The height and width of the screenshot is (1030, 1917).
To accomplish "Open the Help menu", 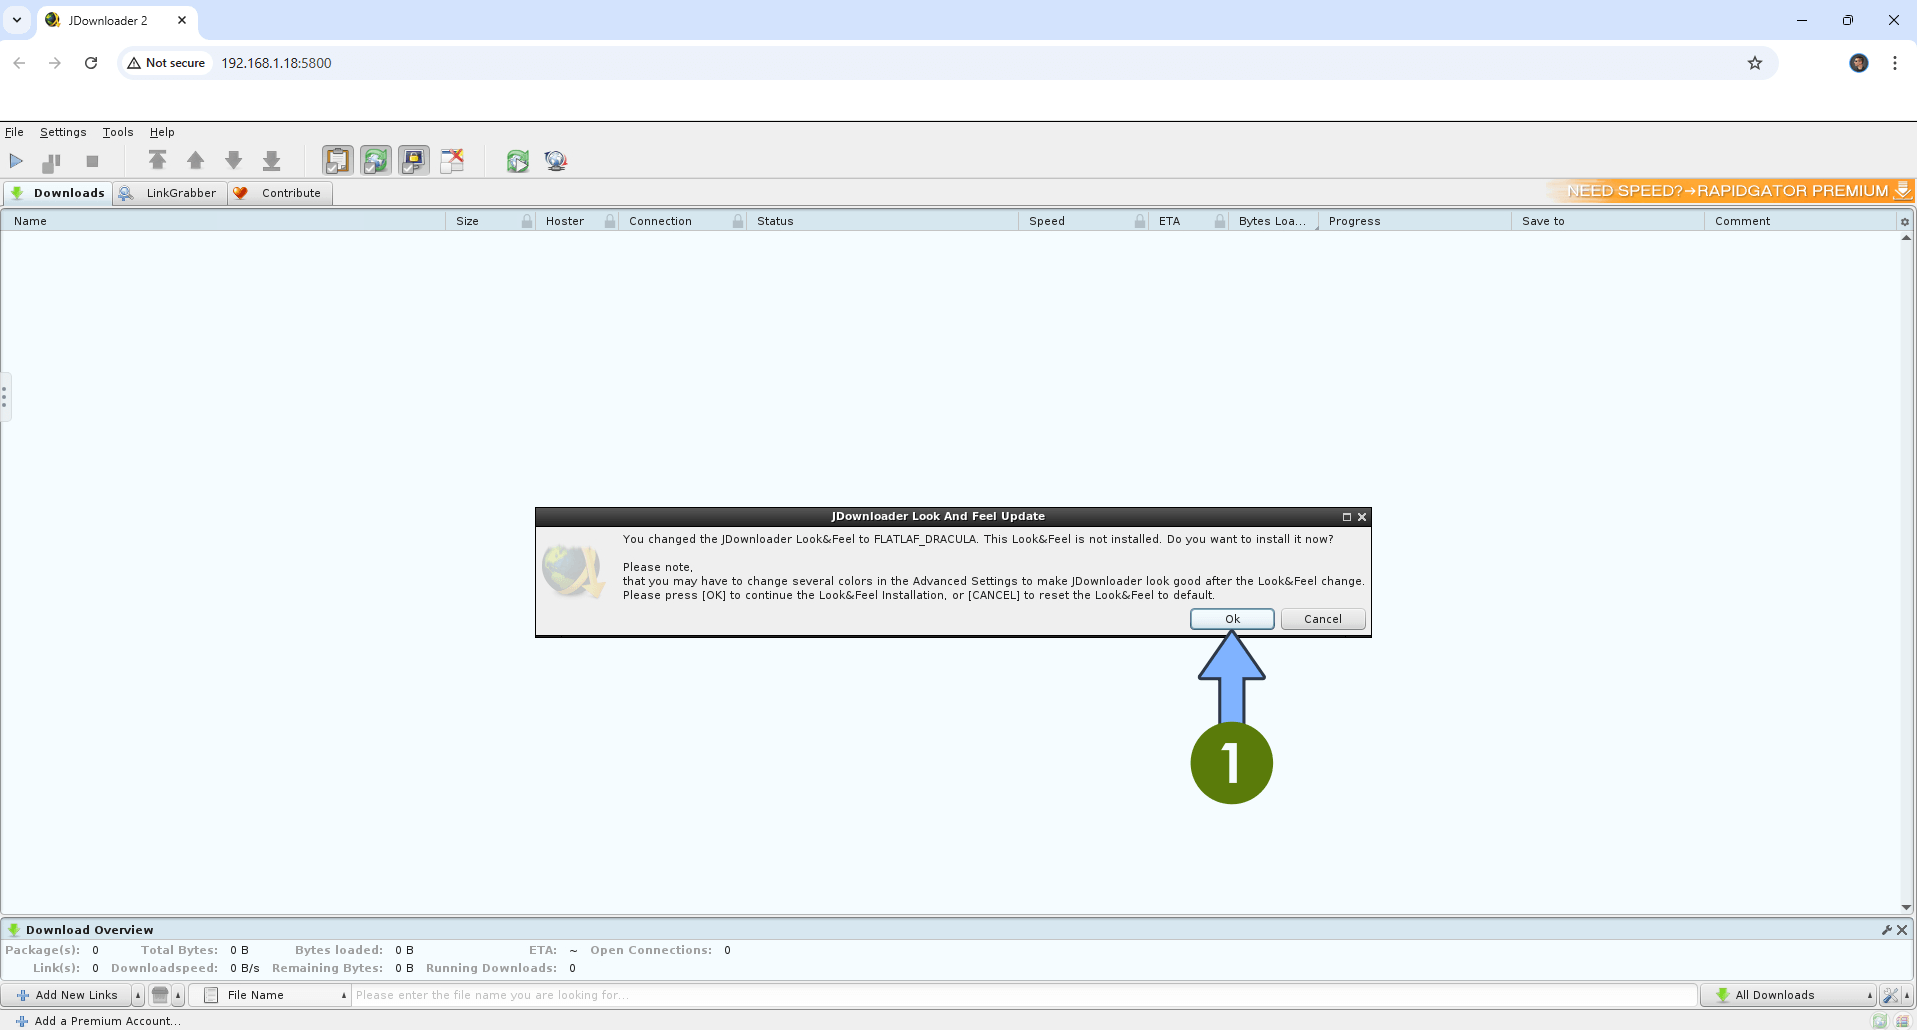I will point(162,132).
